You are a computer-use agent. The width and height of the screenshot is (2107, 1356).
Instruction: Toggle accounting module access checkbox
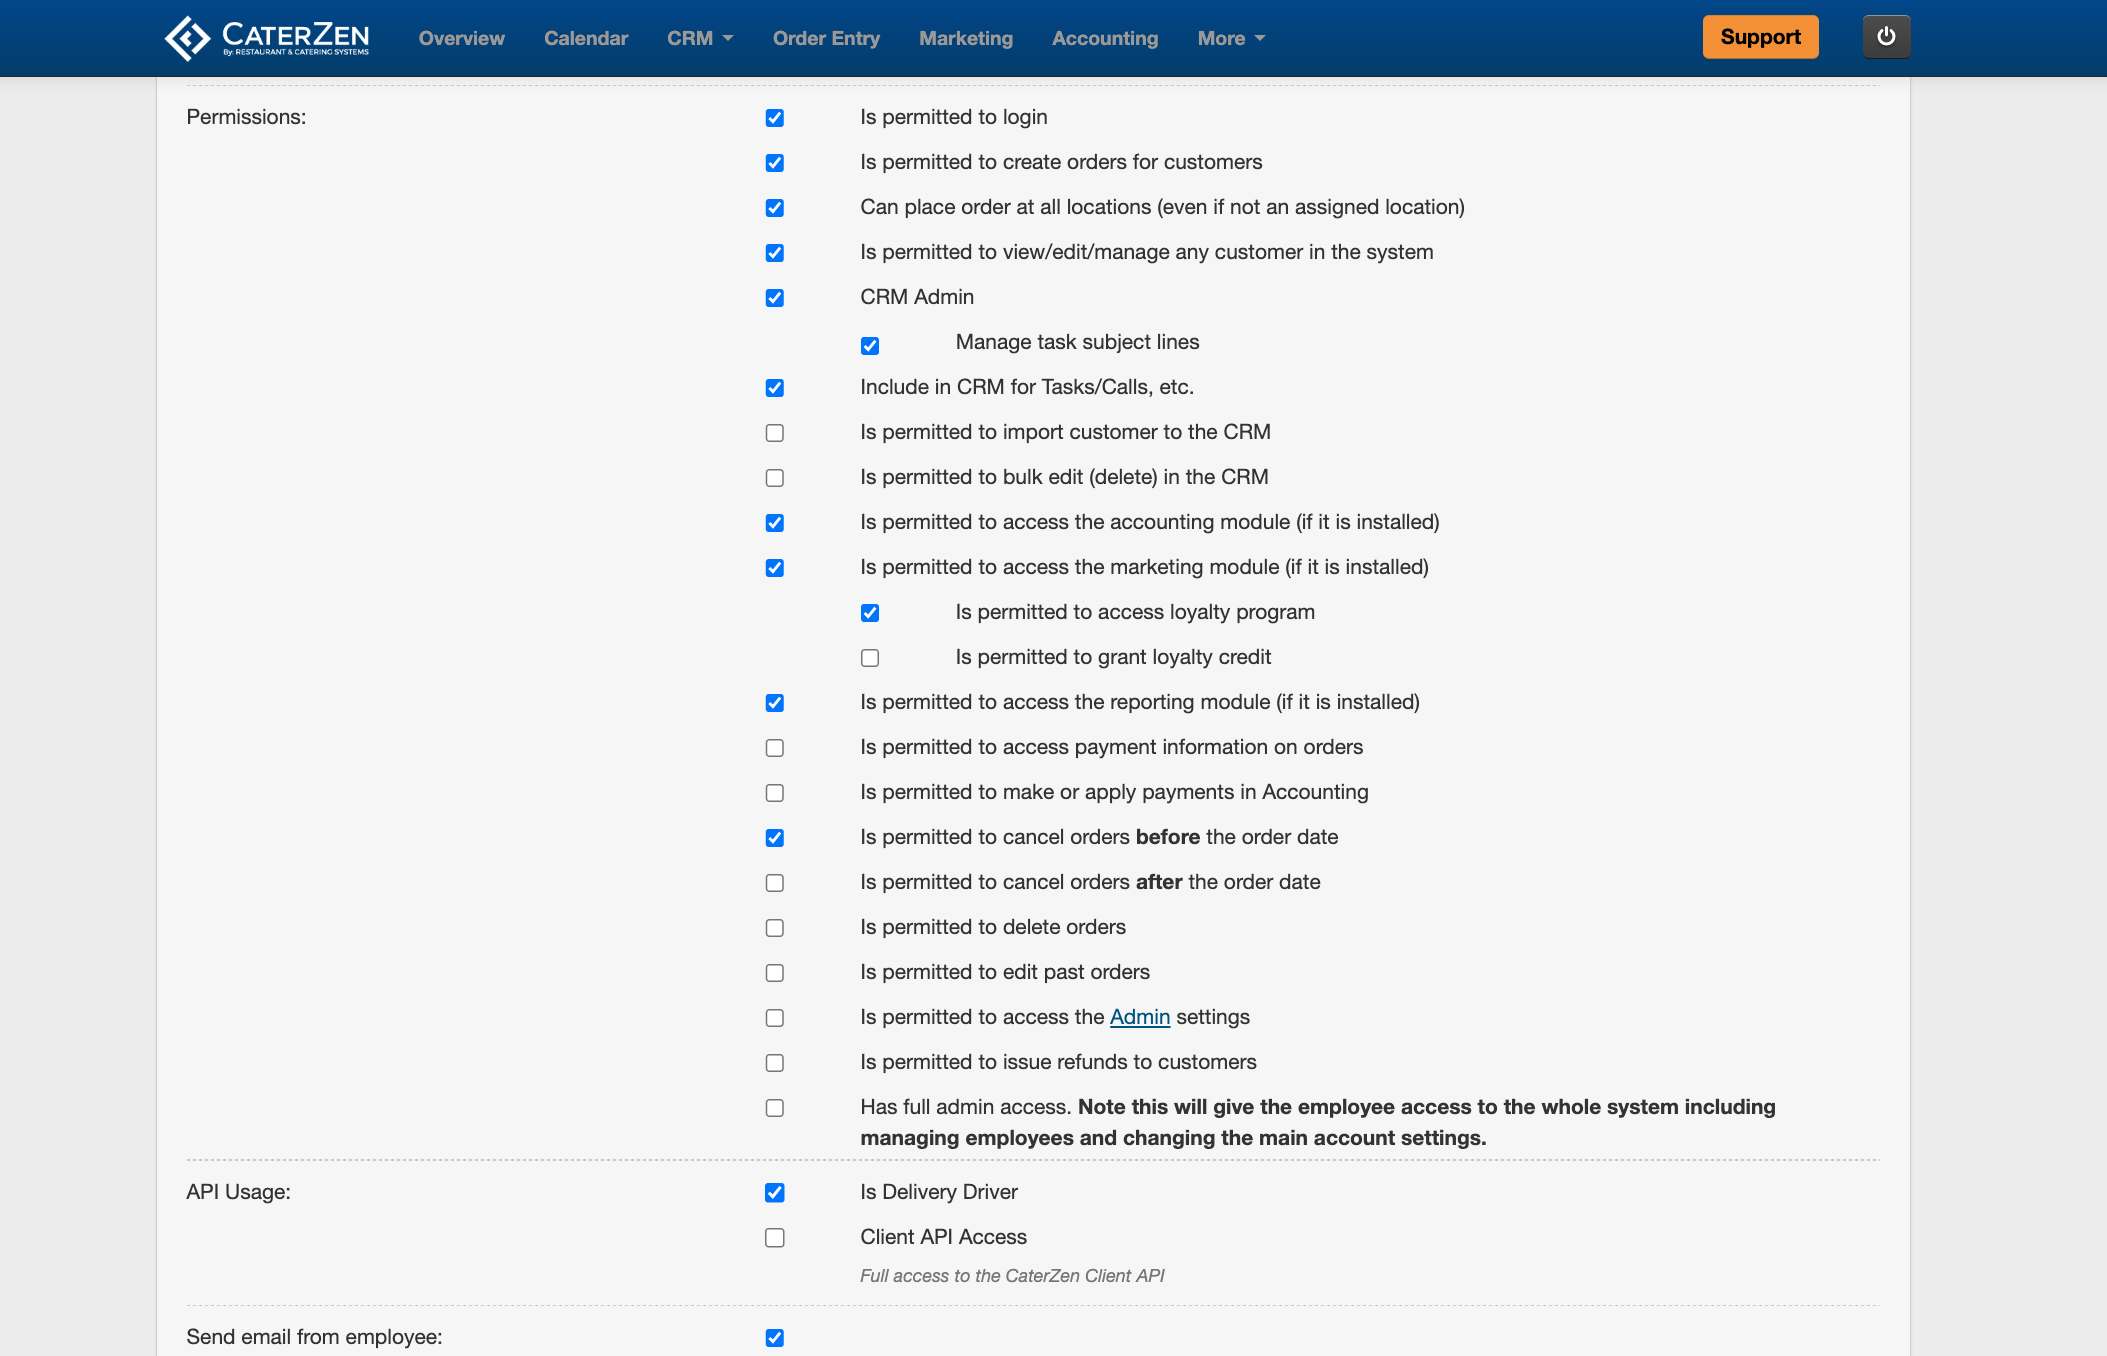click(x=775, y=523)
